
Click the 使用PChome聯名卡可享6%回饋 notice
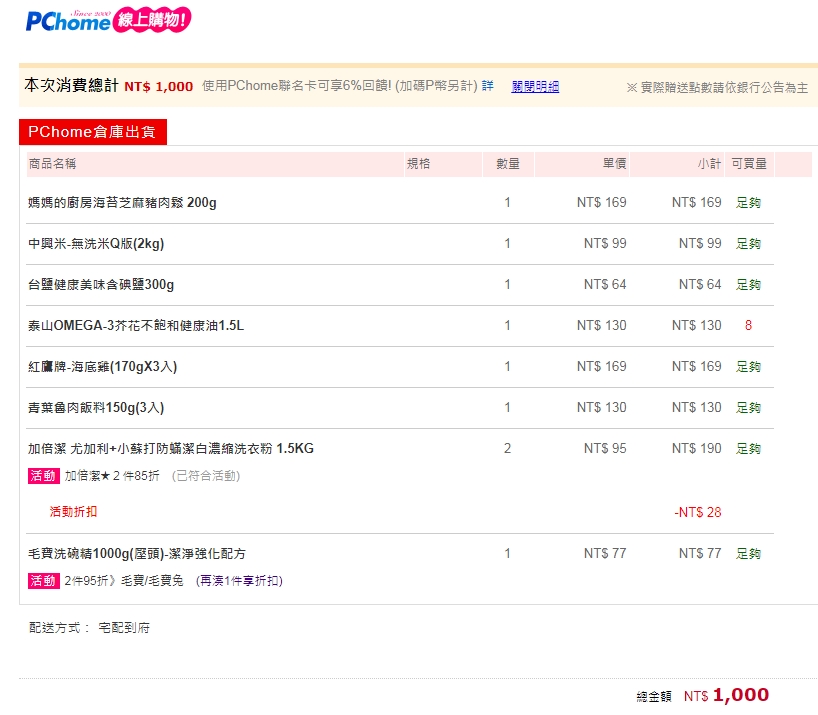pyautogui.click(x=340, y=86)
